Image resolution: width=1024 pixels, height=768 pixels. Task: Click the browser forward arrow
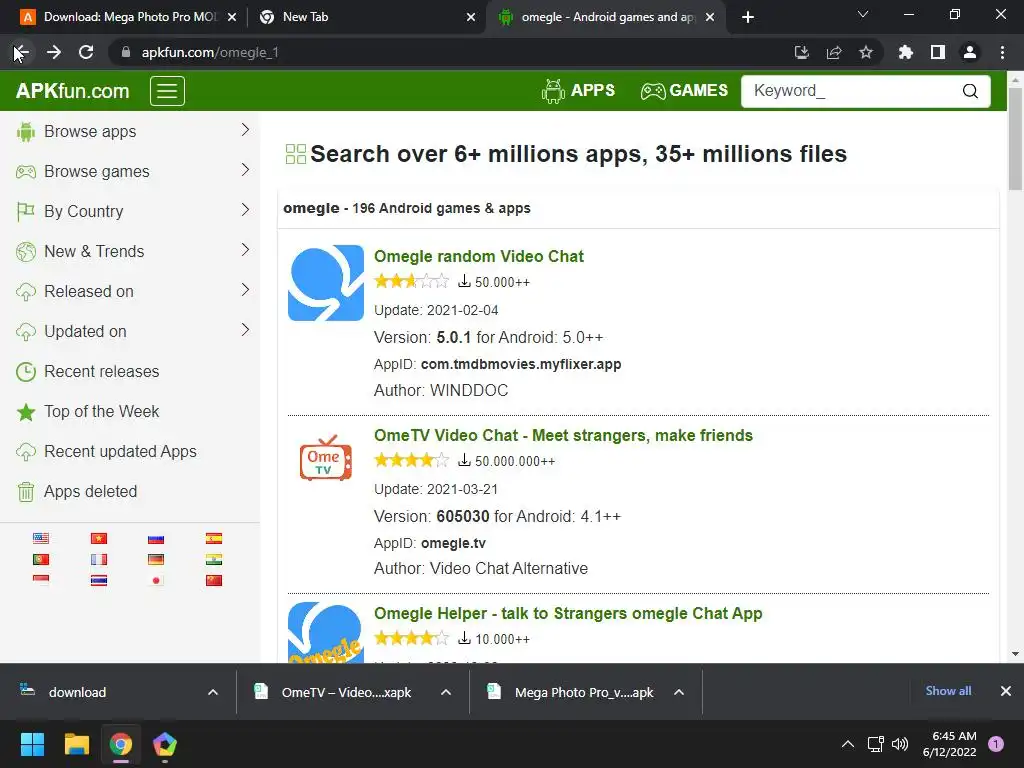point(54,52)
